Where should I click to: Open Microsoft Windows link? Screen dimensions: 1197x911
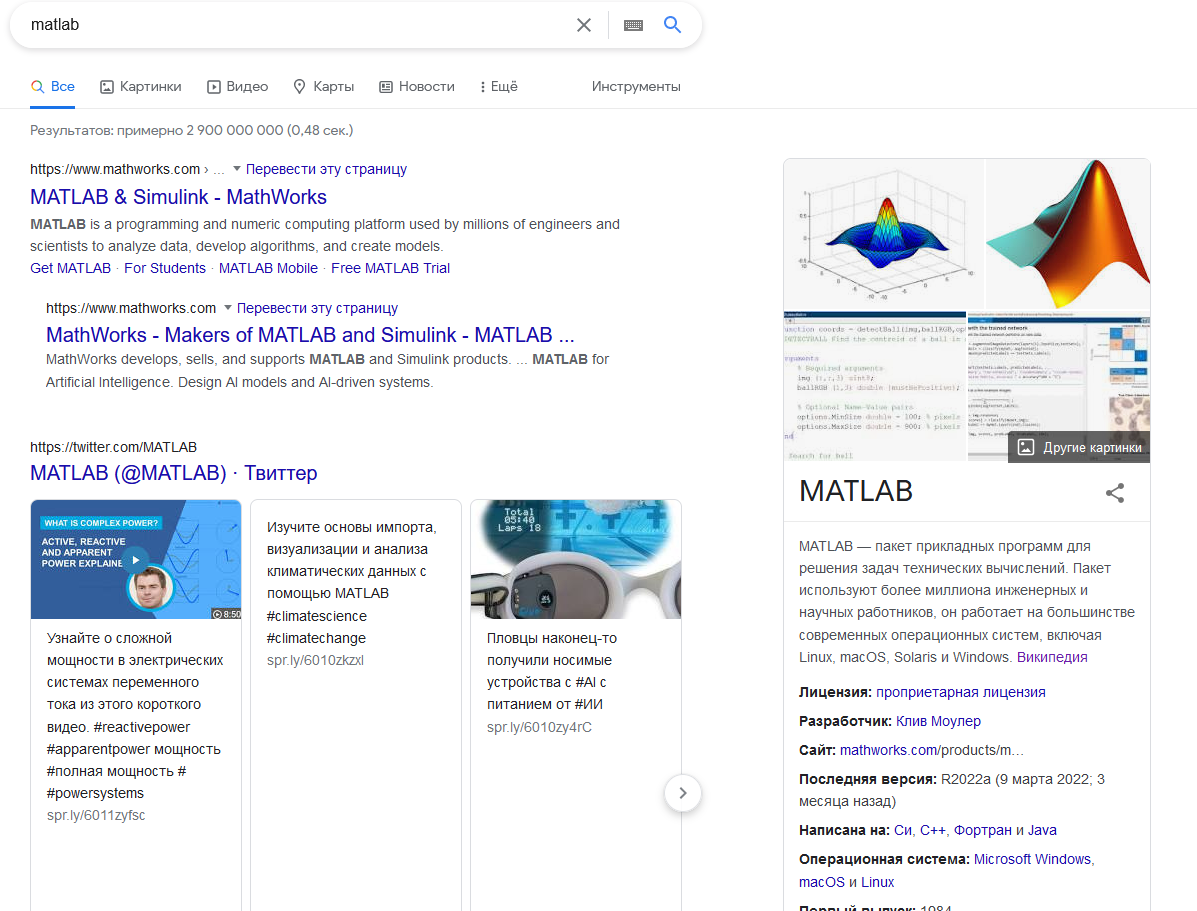[x=1032, y=860]
